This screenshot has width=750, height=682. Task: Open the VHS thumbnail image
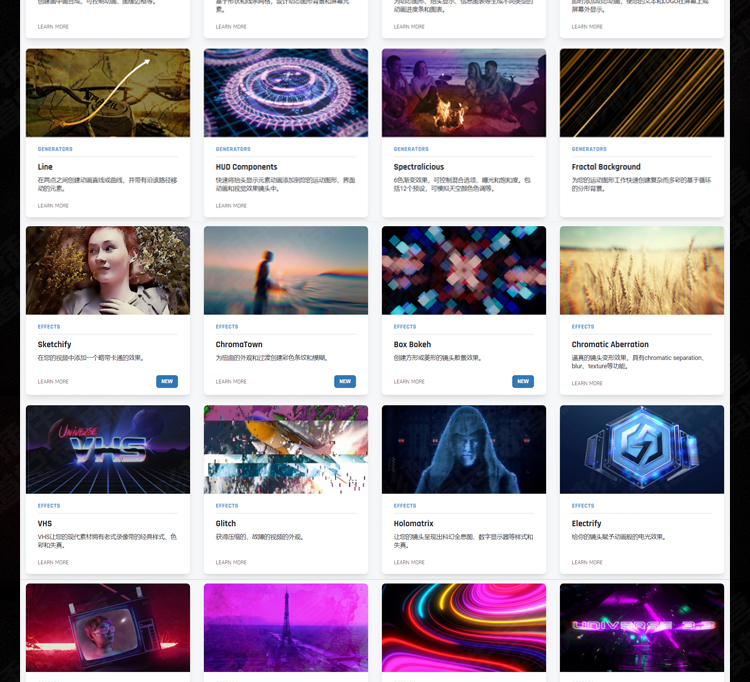tap(108, 450)
